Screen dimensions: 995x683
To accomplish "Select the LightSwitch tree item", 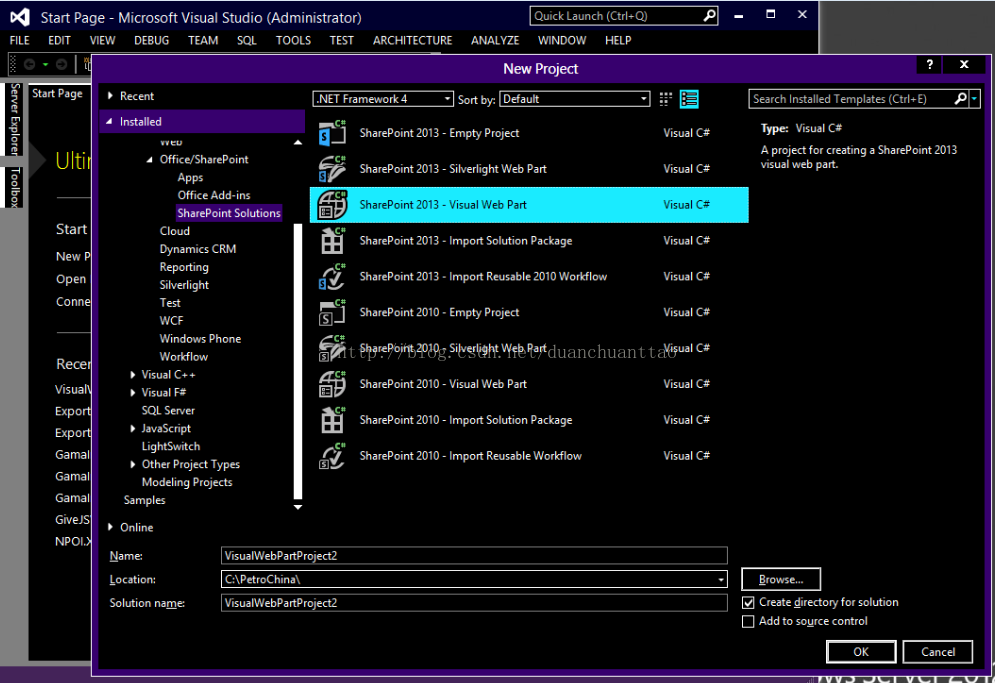I will pyautogui.click(x=171, y=446).
